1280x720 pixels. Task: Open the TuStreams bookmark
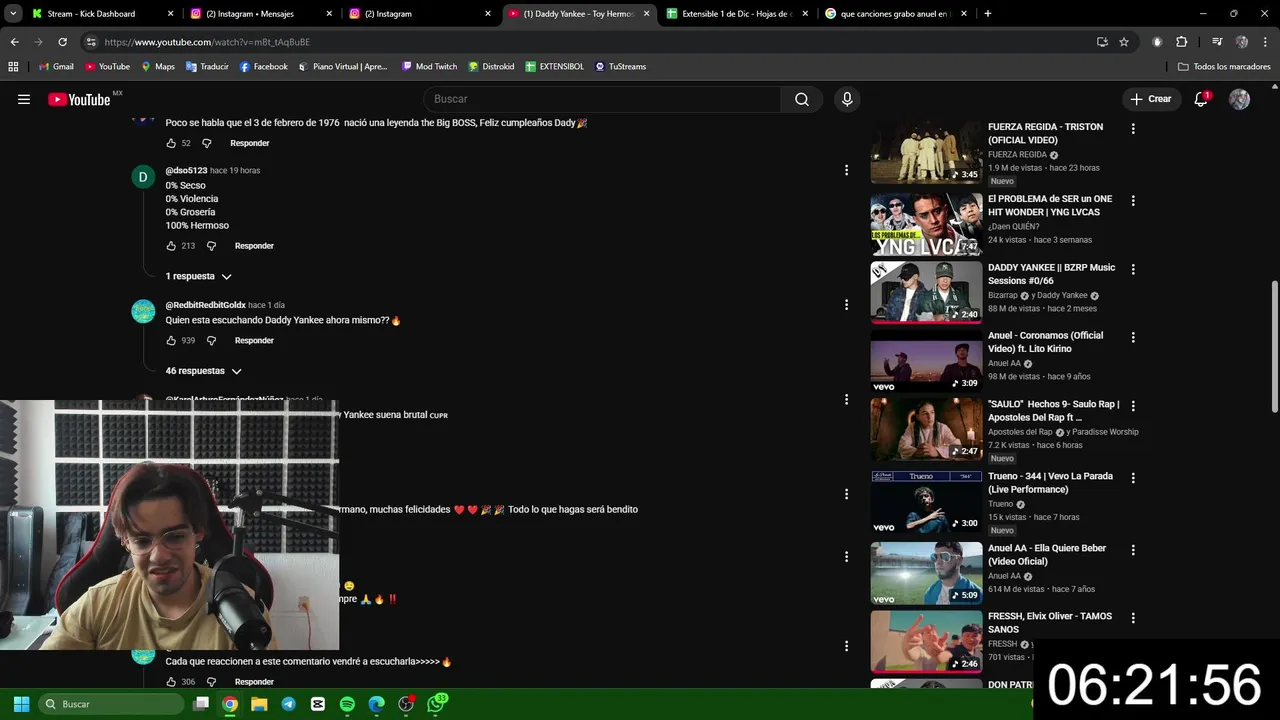(620, 67)
